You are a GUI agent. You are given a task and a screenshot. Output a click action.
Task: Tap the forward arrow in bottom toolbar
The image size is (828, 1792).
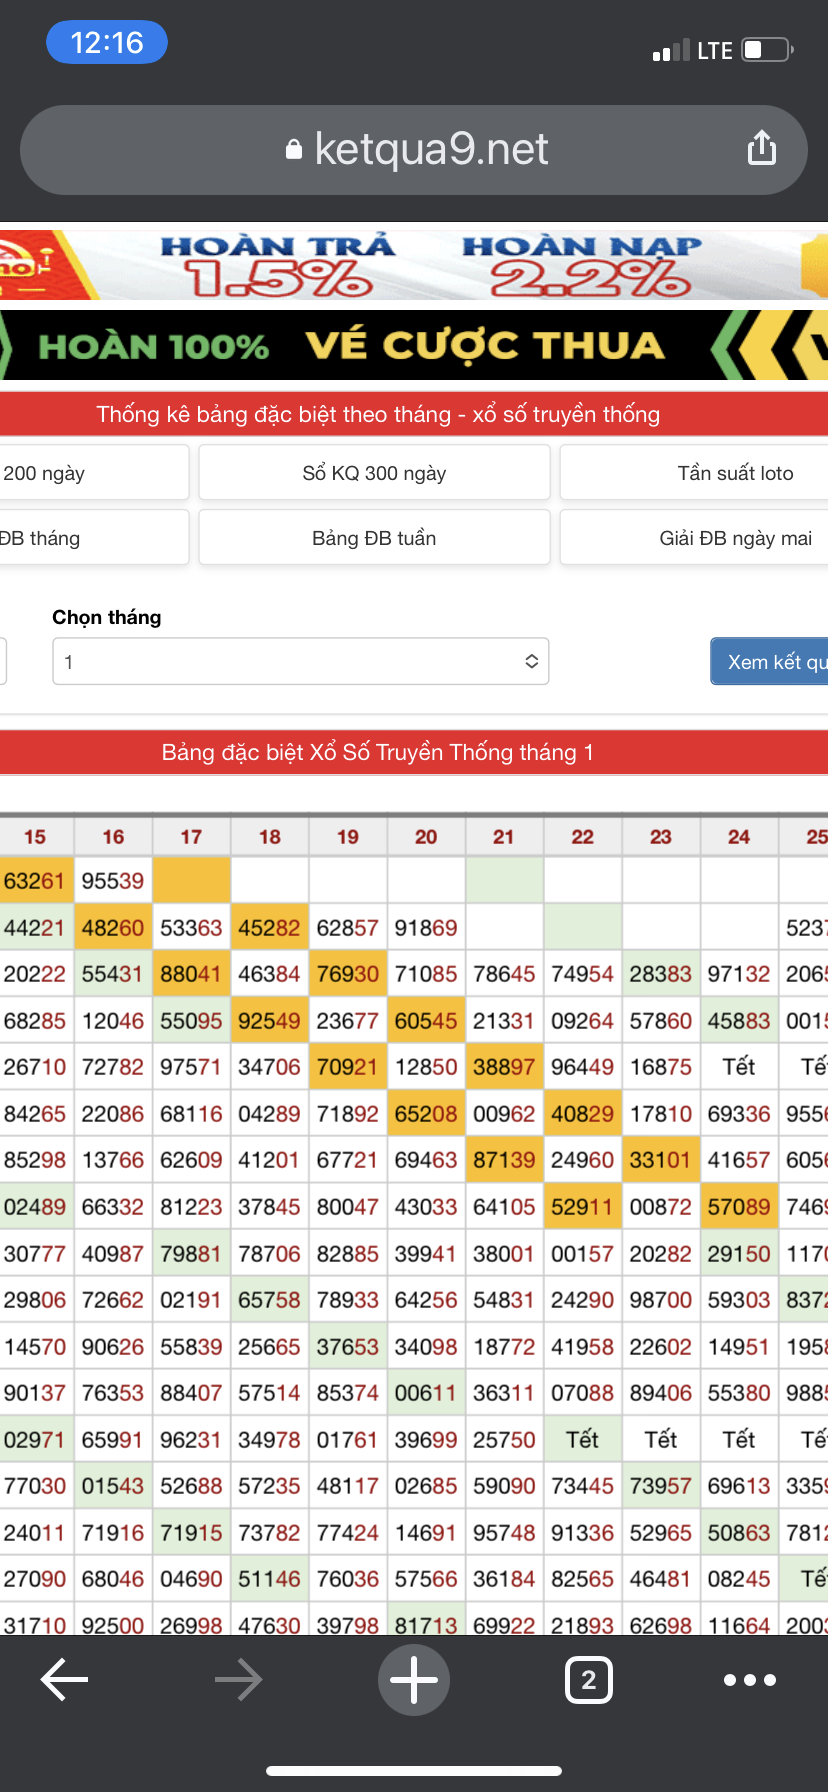coord(238,1679)
